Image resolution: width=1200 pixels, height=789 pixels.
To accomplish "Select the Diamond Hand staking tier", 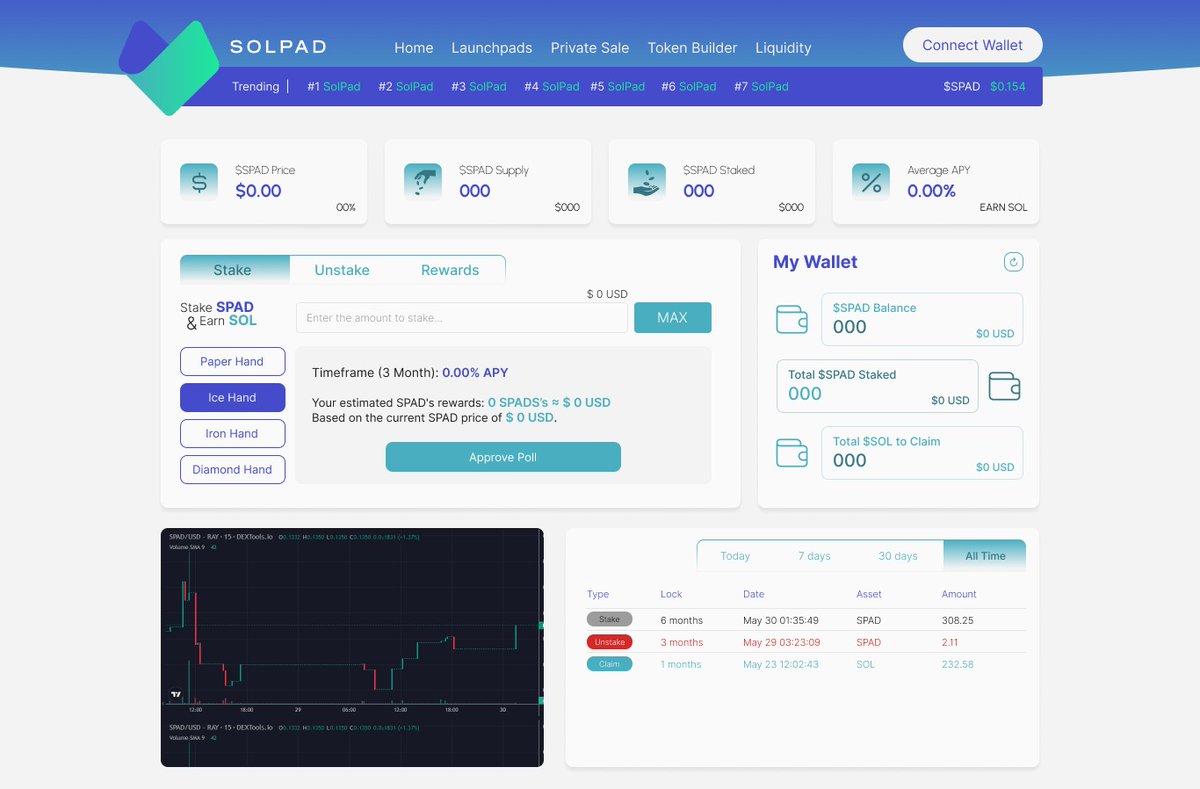I will point(232,469).
